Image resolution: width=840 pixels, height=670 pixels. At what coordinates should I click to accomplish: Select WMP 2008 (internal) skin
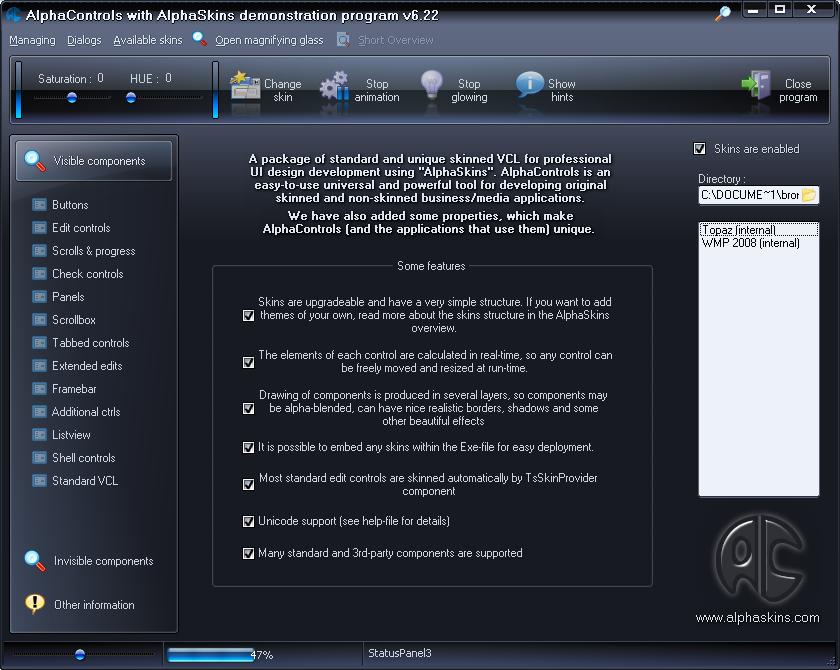[x=750, y=243]
